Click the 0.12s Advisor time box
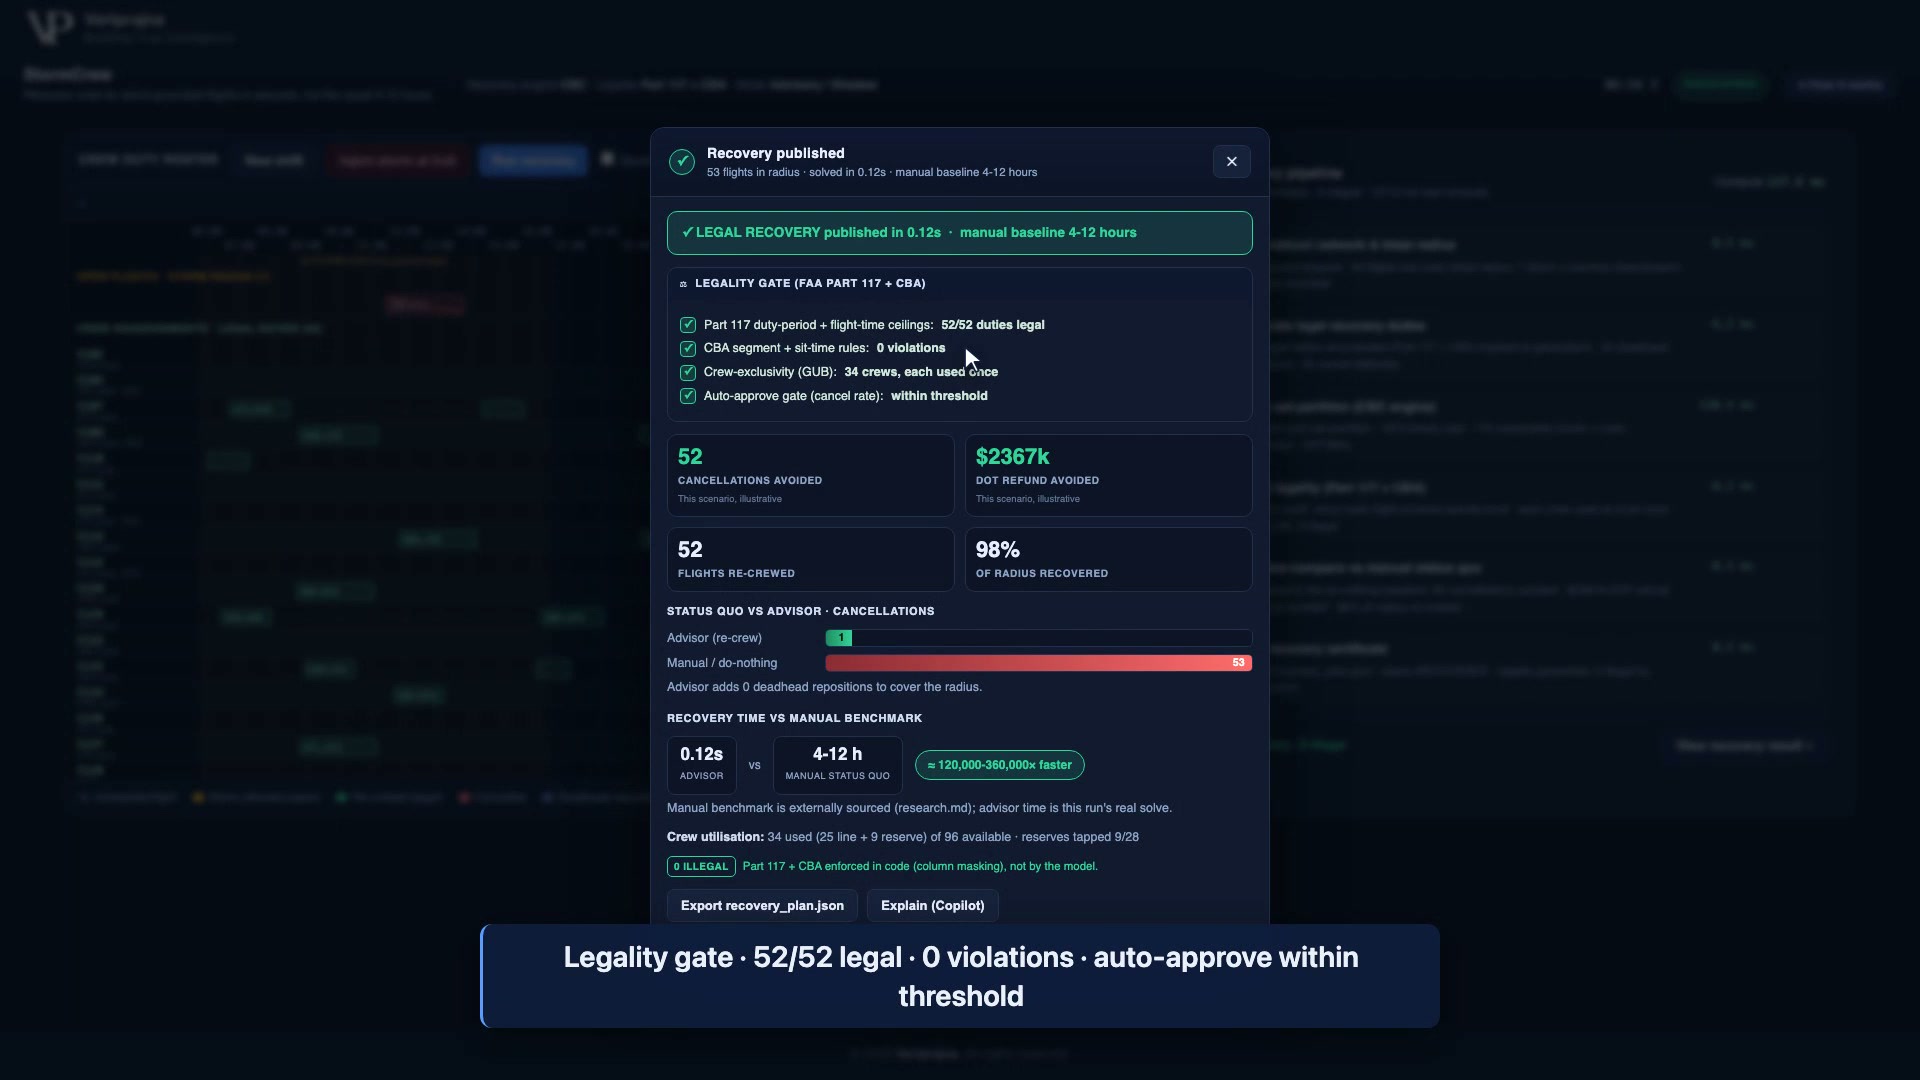Viewport: 1920px width, 1080px height. pyautogui.click(x=701, y=765)
